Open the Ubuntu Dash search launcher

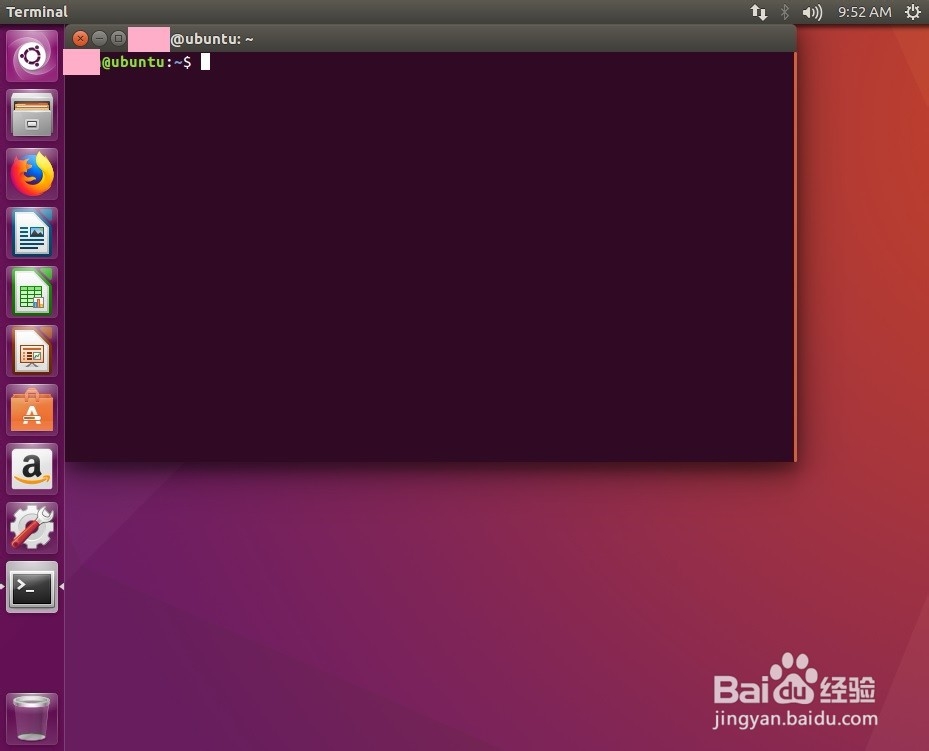click(32, 56)
